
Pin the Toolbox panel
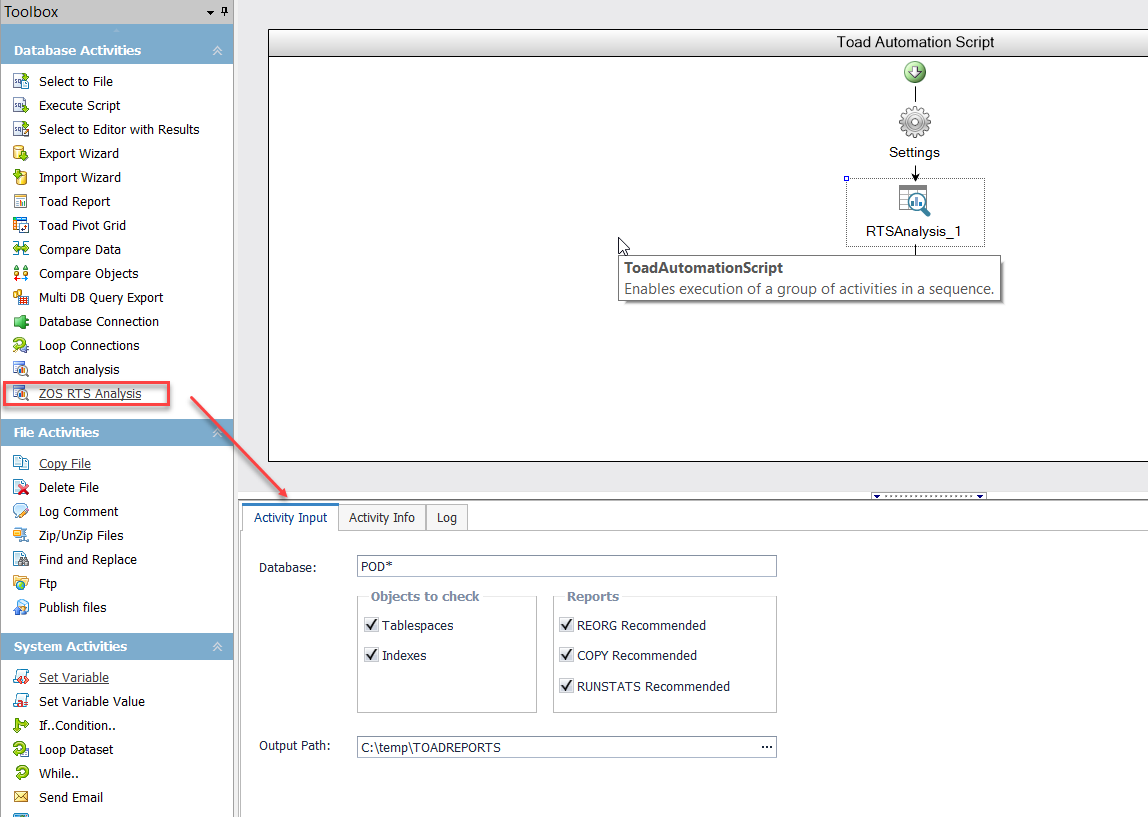[224, 12]
